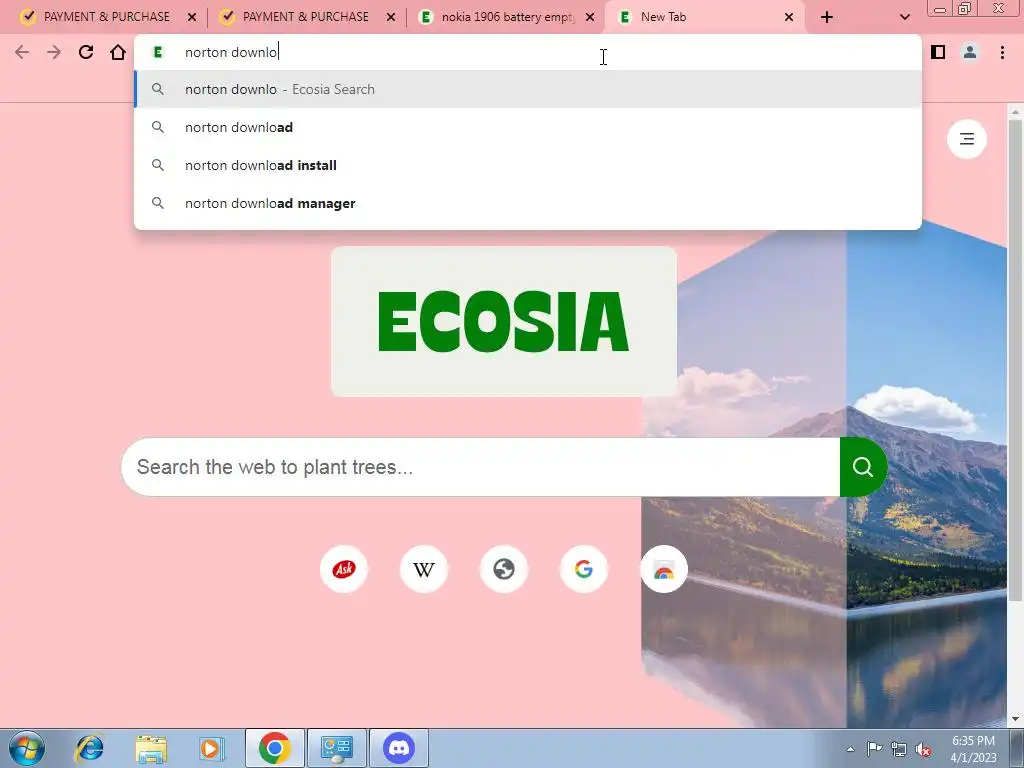
Task: Toggle the browser side panel icon
Action: click(x=938, y=52)
